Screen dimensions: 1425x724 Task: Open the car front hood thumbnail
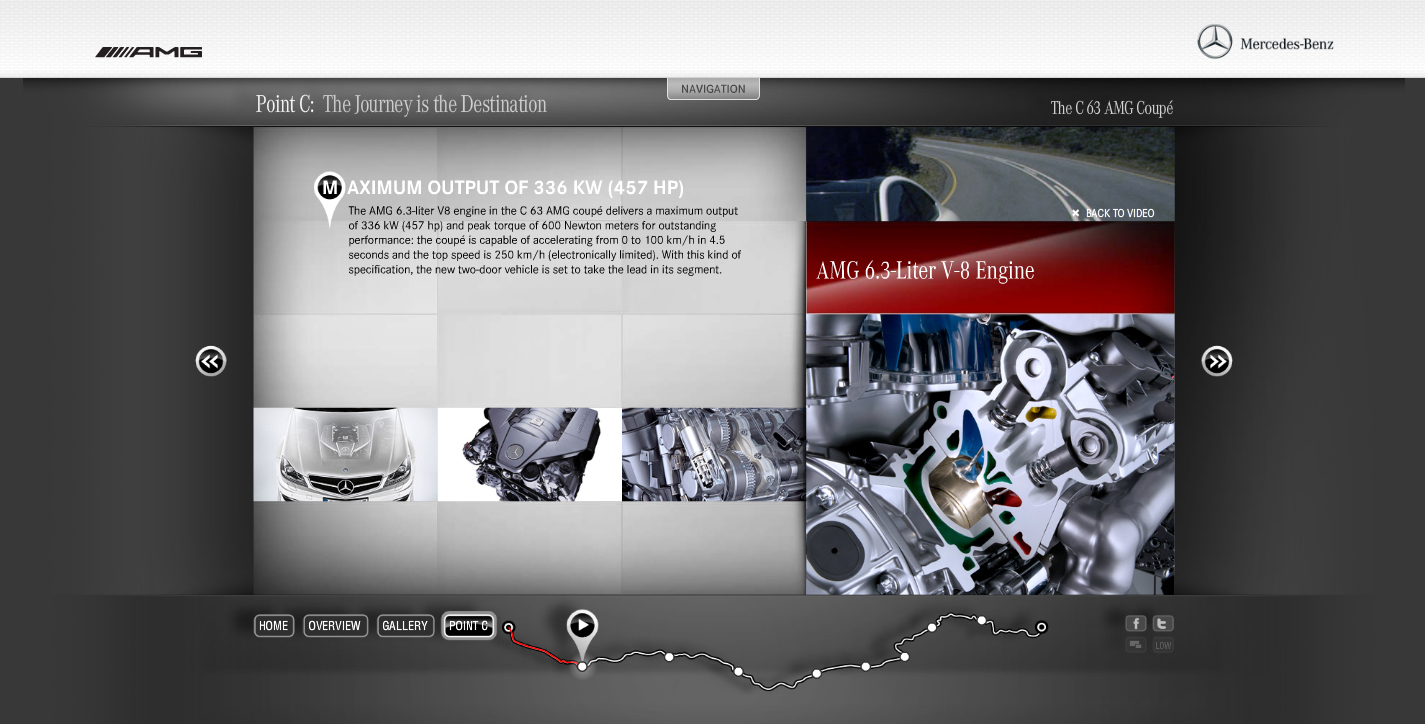[x=345, y=454]
